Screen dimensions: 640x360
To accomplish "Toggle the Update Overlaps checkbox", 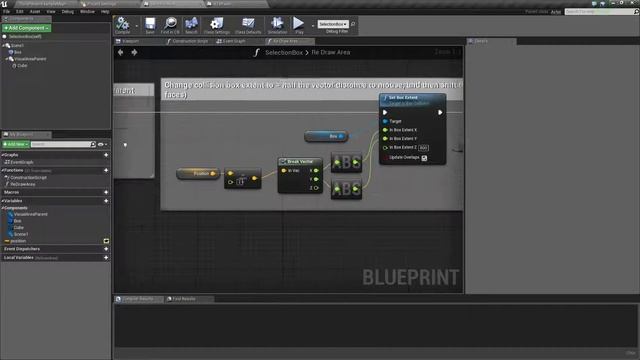I will coord(424,158).
